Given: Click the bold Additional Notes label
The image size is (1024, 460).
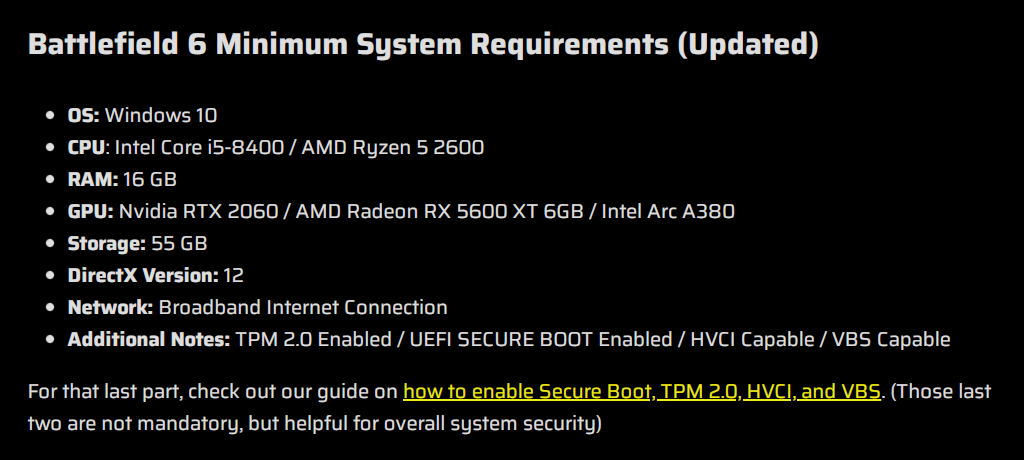Looking at the screenshot, I should pyautogui.click(x=149, y=339).
